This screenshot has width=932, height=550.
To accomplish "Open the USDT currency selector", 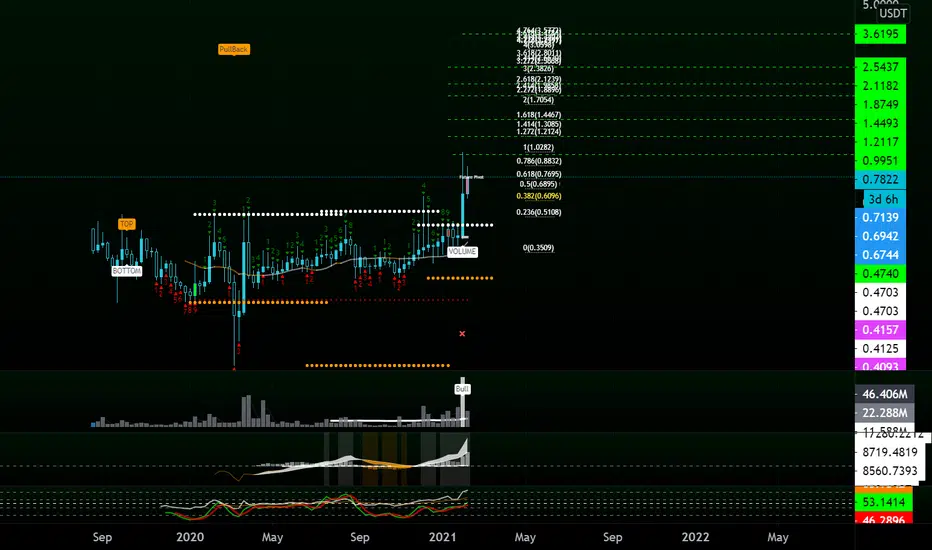I will click(893, 13).
